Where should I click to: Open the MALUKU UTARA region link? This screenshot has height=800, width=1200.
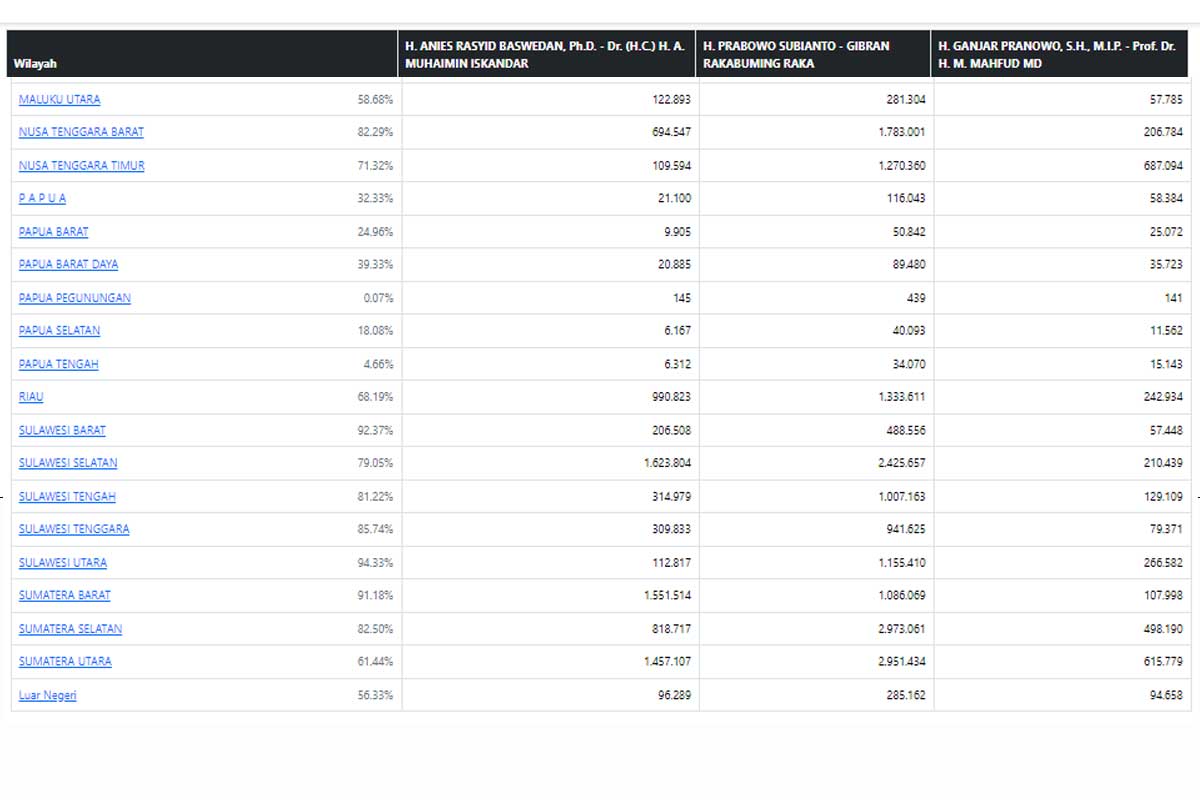[59, 100]
